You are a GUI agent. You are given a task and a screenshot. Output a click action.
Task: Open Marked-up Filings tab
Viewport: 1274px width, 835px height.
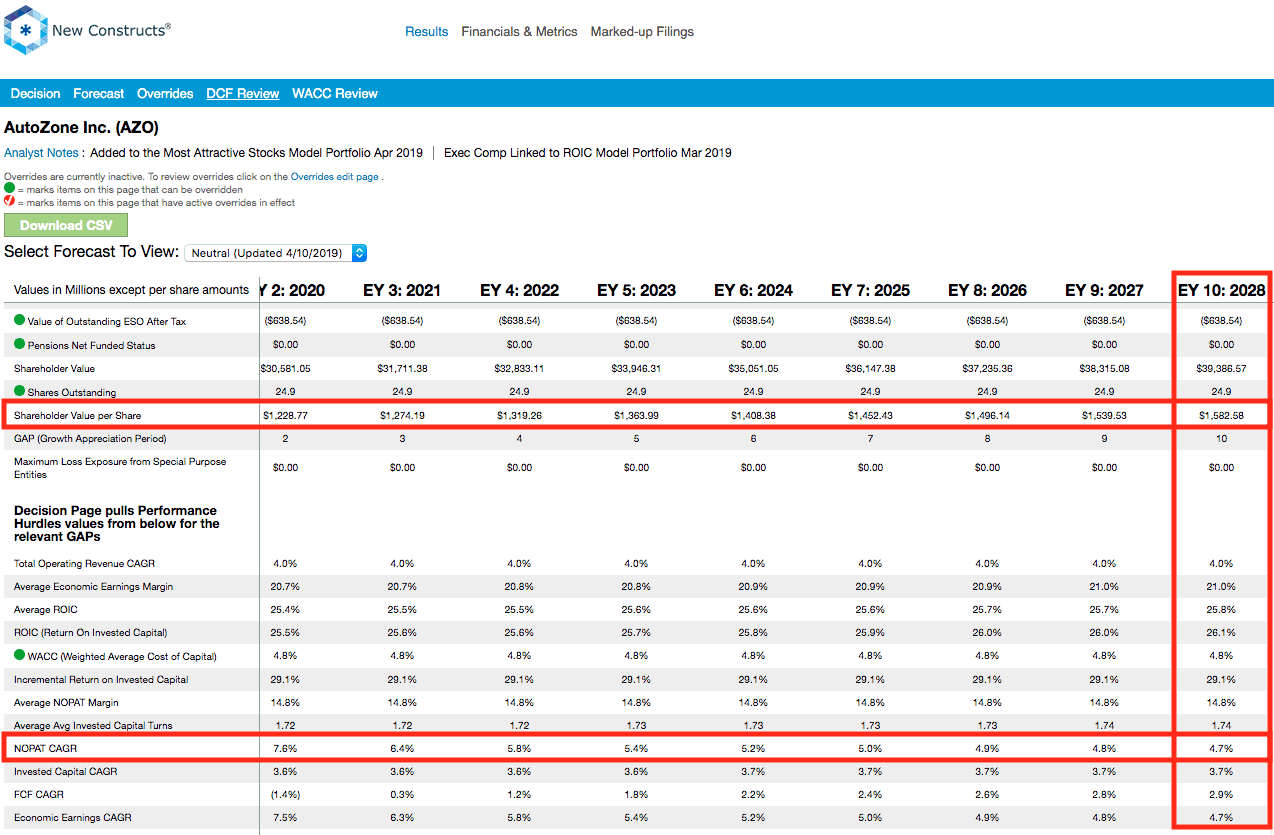[642, 32]
